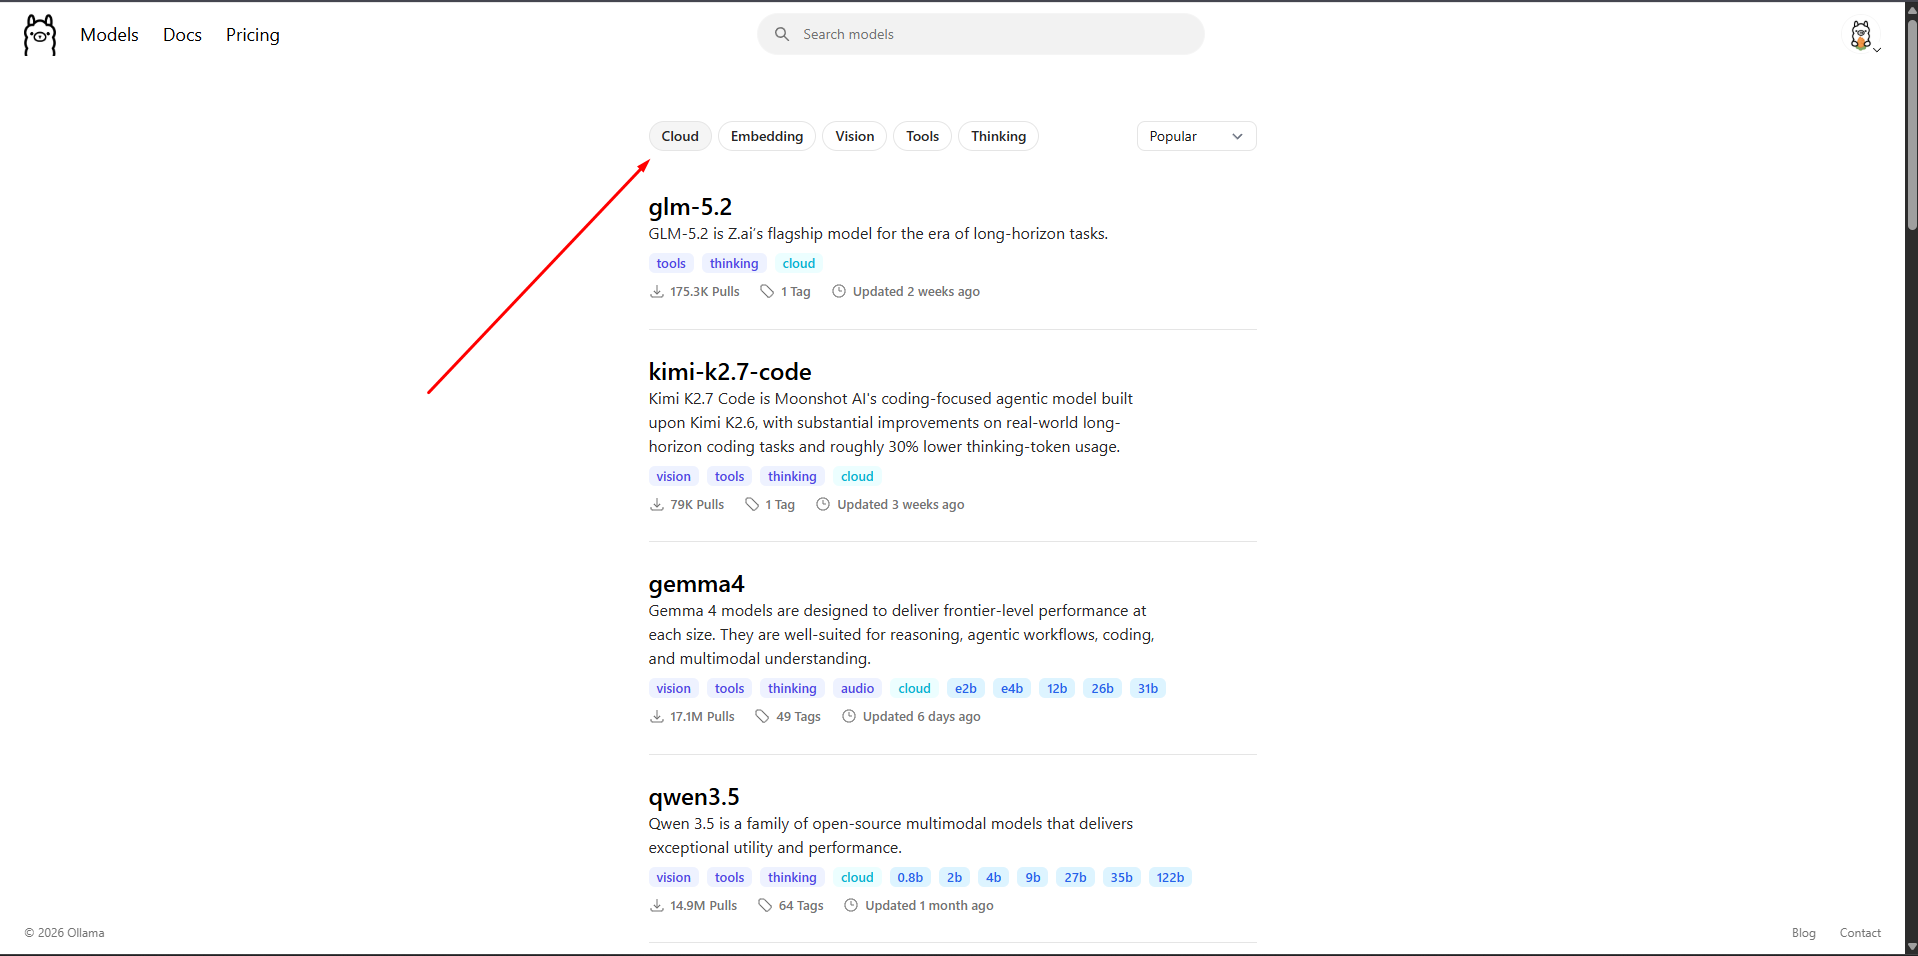Image resolution: width=1918 pixels, height=956 pixels.
Task: Click the qwen3.5 '4b' size badge
Action: tap(993, 878)
